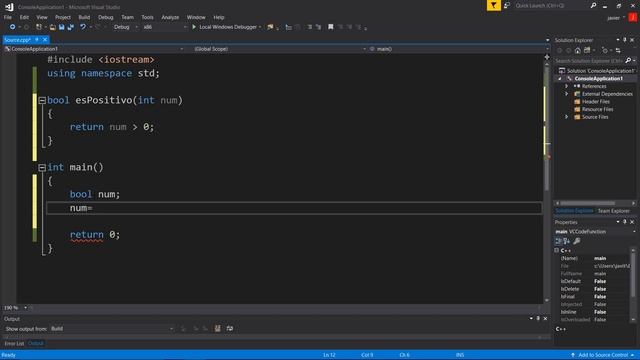Click the Undo arrow icon
This screenshot has height=360, width=640.
pos(83,27)
